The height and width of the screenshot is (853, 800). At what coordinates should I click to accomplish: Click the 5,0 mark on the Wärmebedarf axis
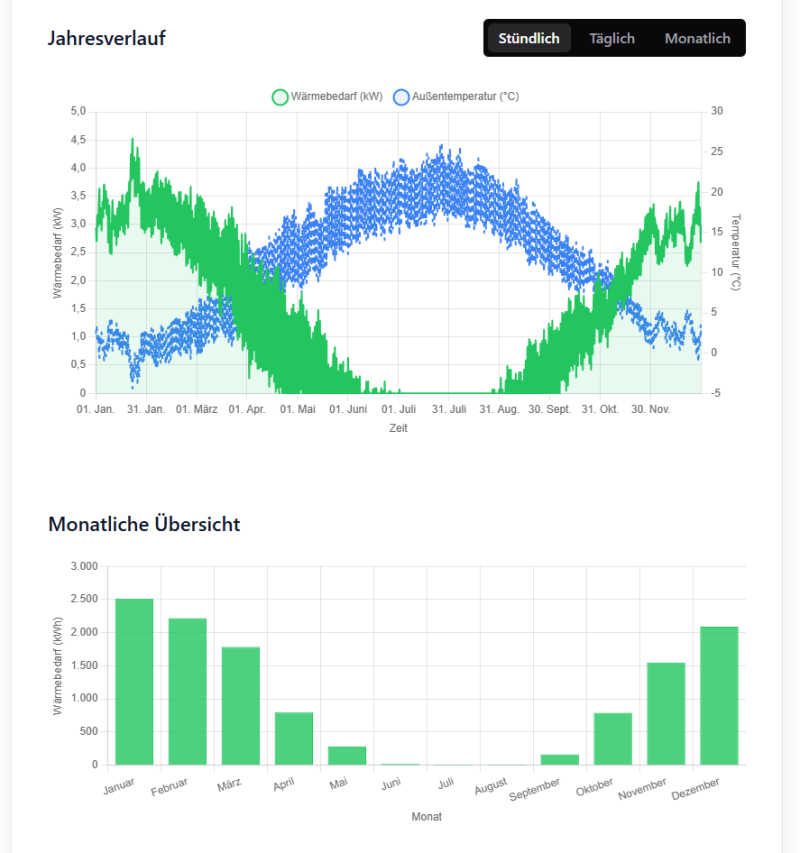77,111
